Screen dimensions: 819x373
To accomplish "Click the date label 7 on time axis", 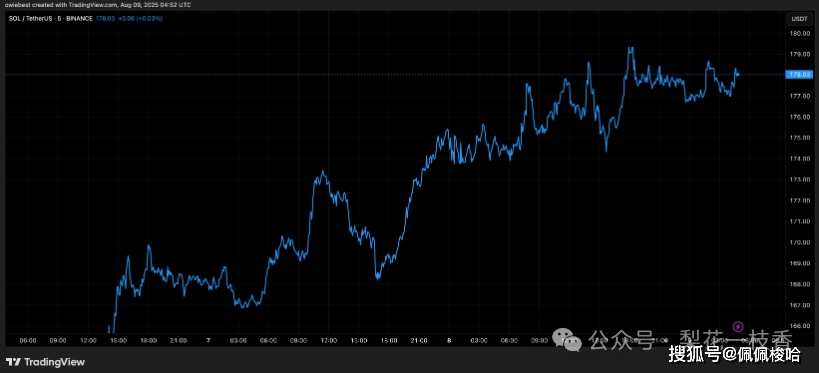I will pyautogui.click(x=208, y=341).
